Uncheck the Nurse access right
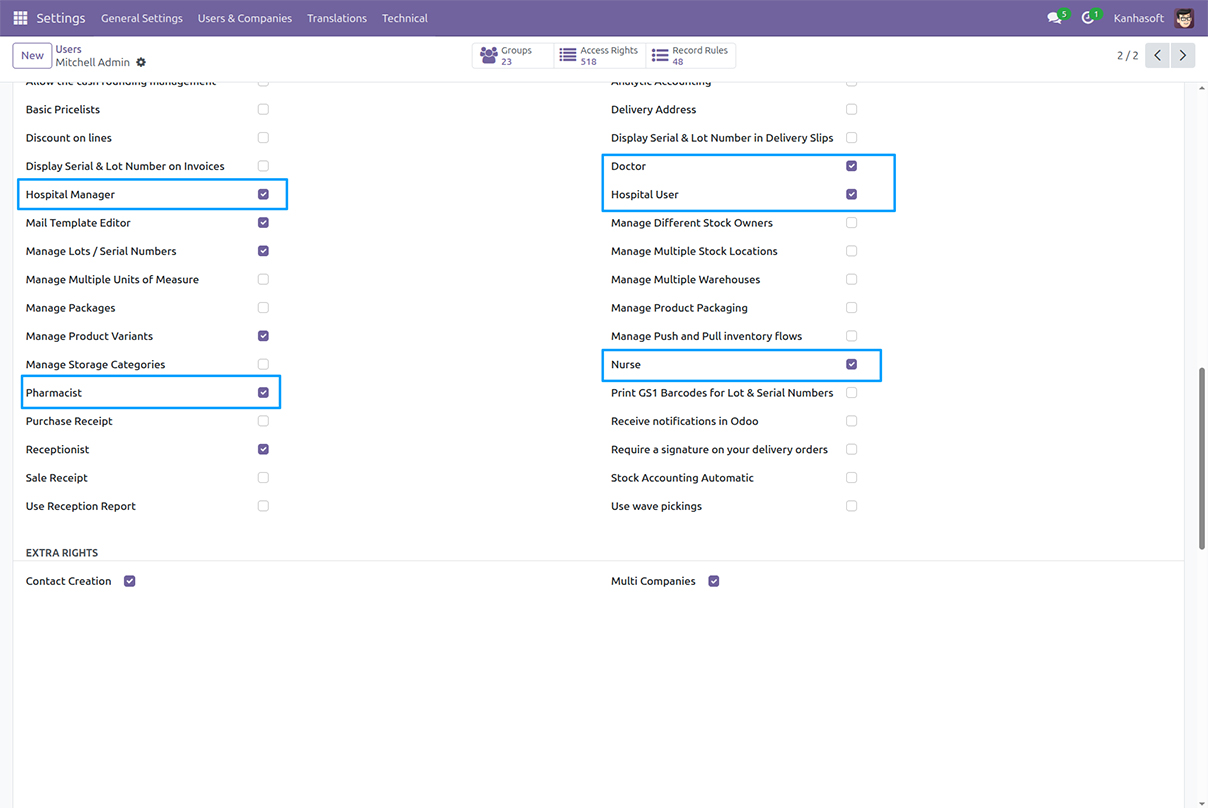 [852, 364]
